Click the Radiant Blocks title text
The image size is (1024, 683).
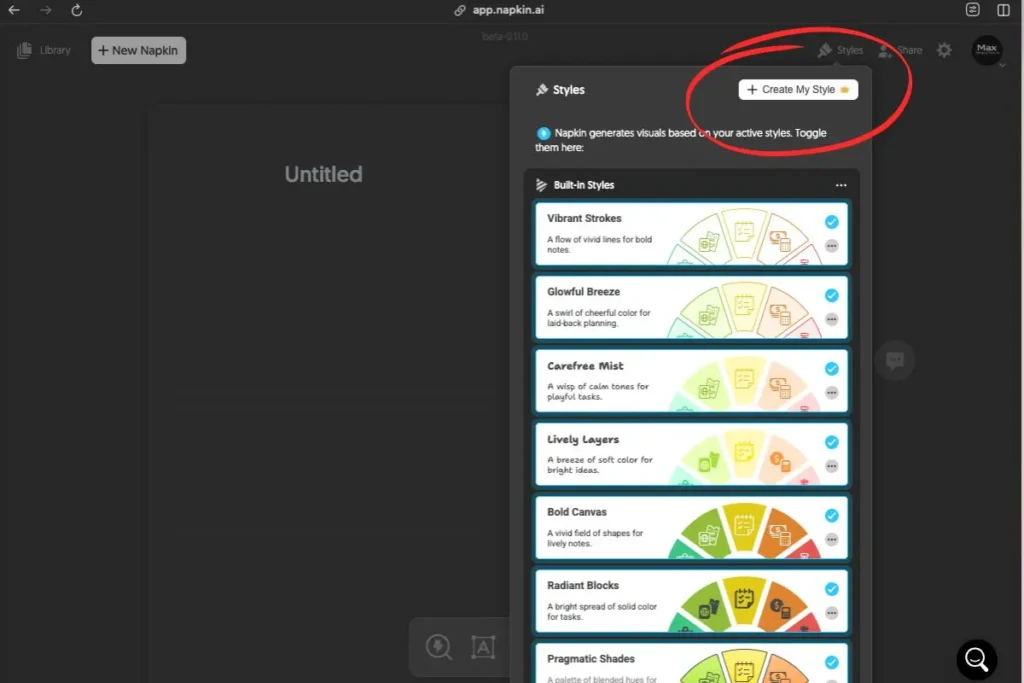click(x=583, y=586)
